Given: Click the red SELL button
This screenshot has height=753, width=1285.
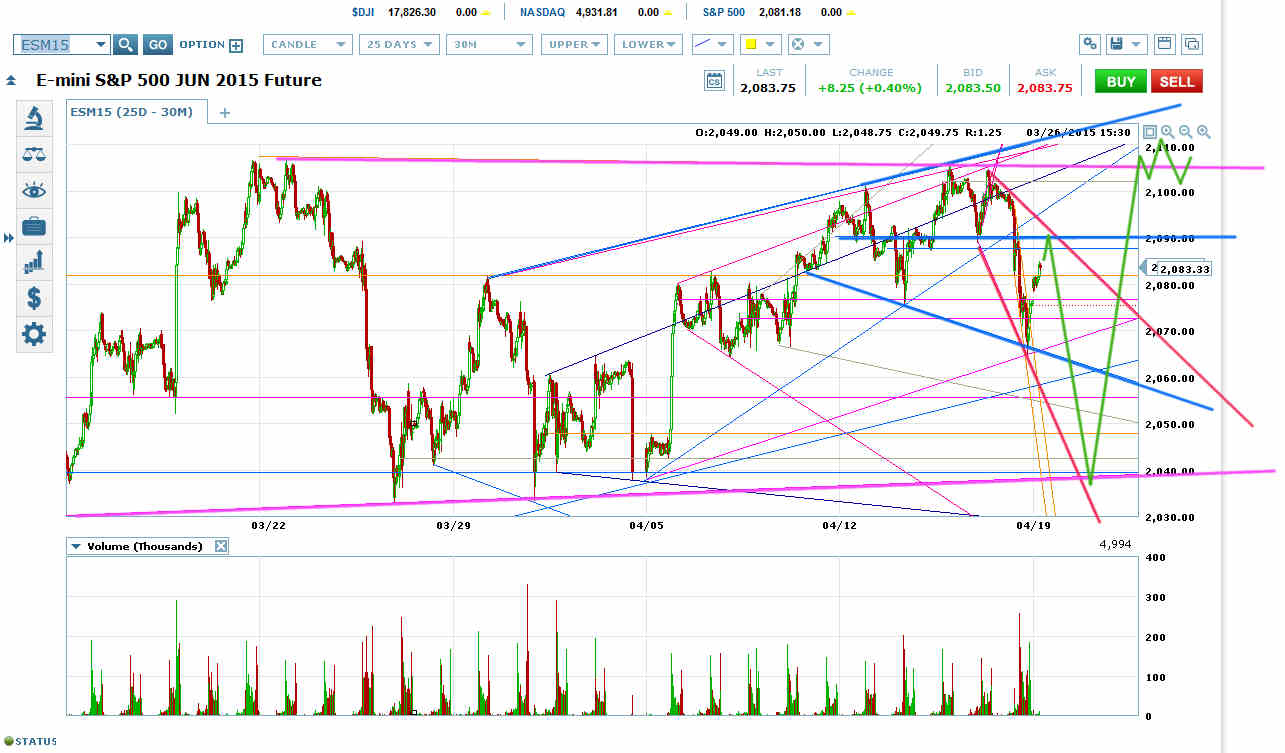Looking at the screenshot, I should click(1176, 81).
